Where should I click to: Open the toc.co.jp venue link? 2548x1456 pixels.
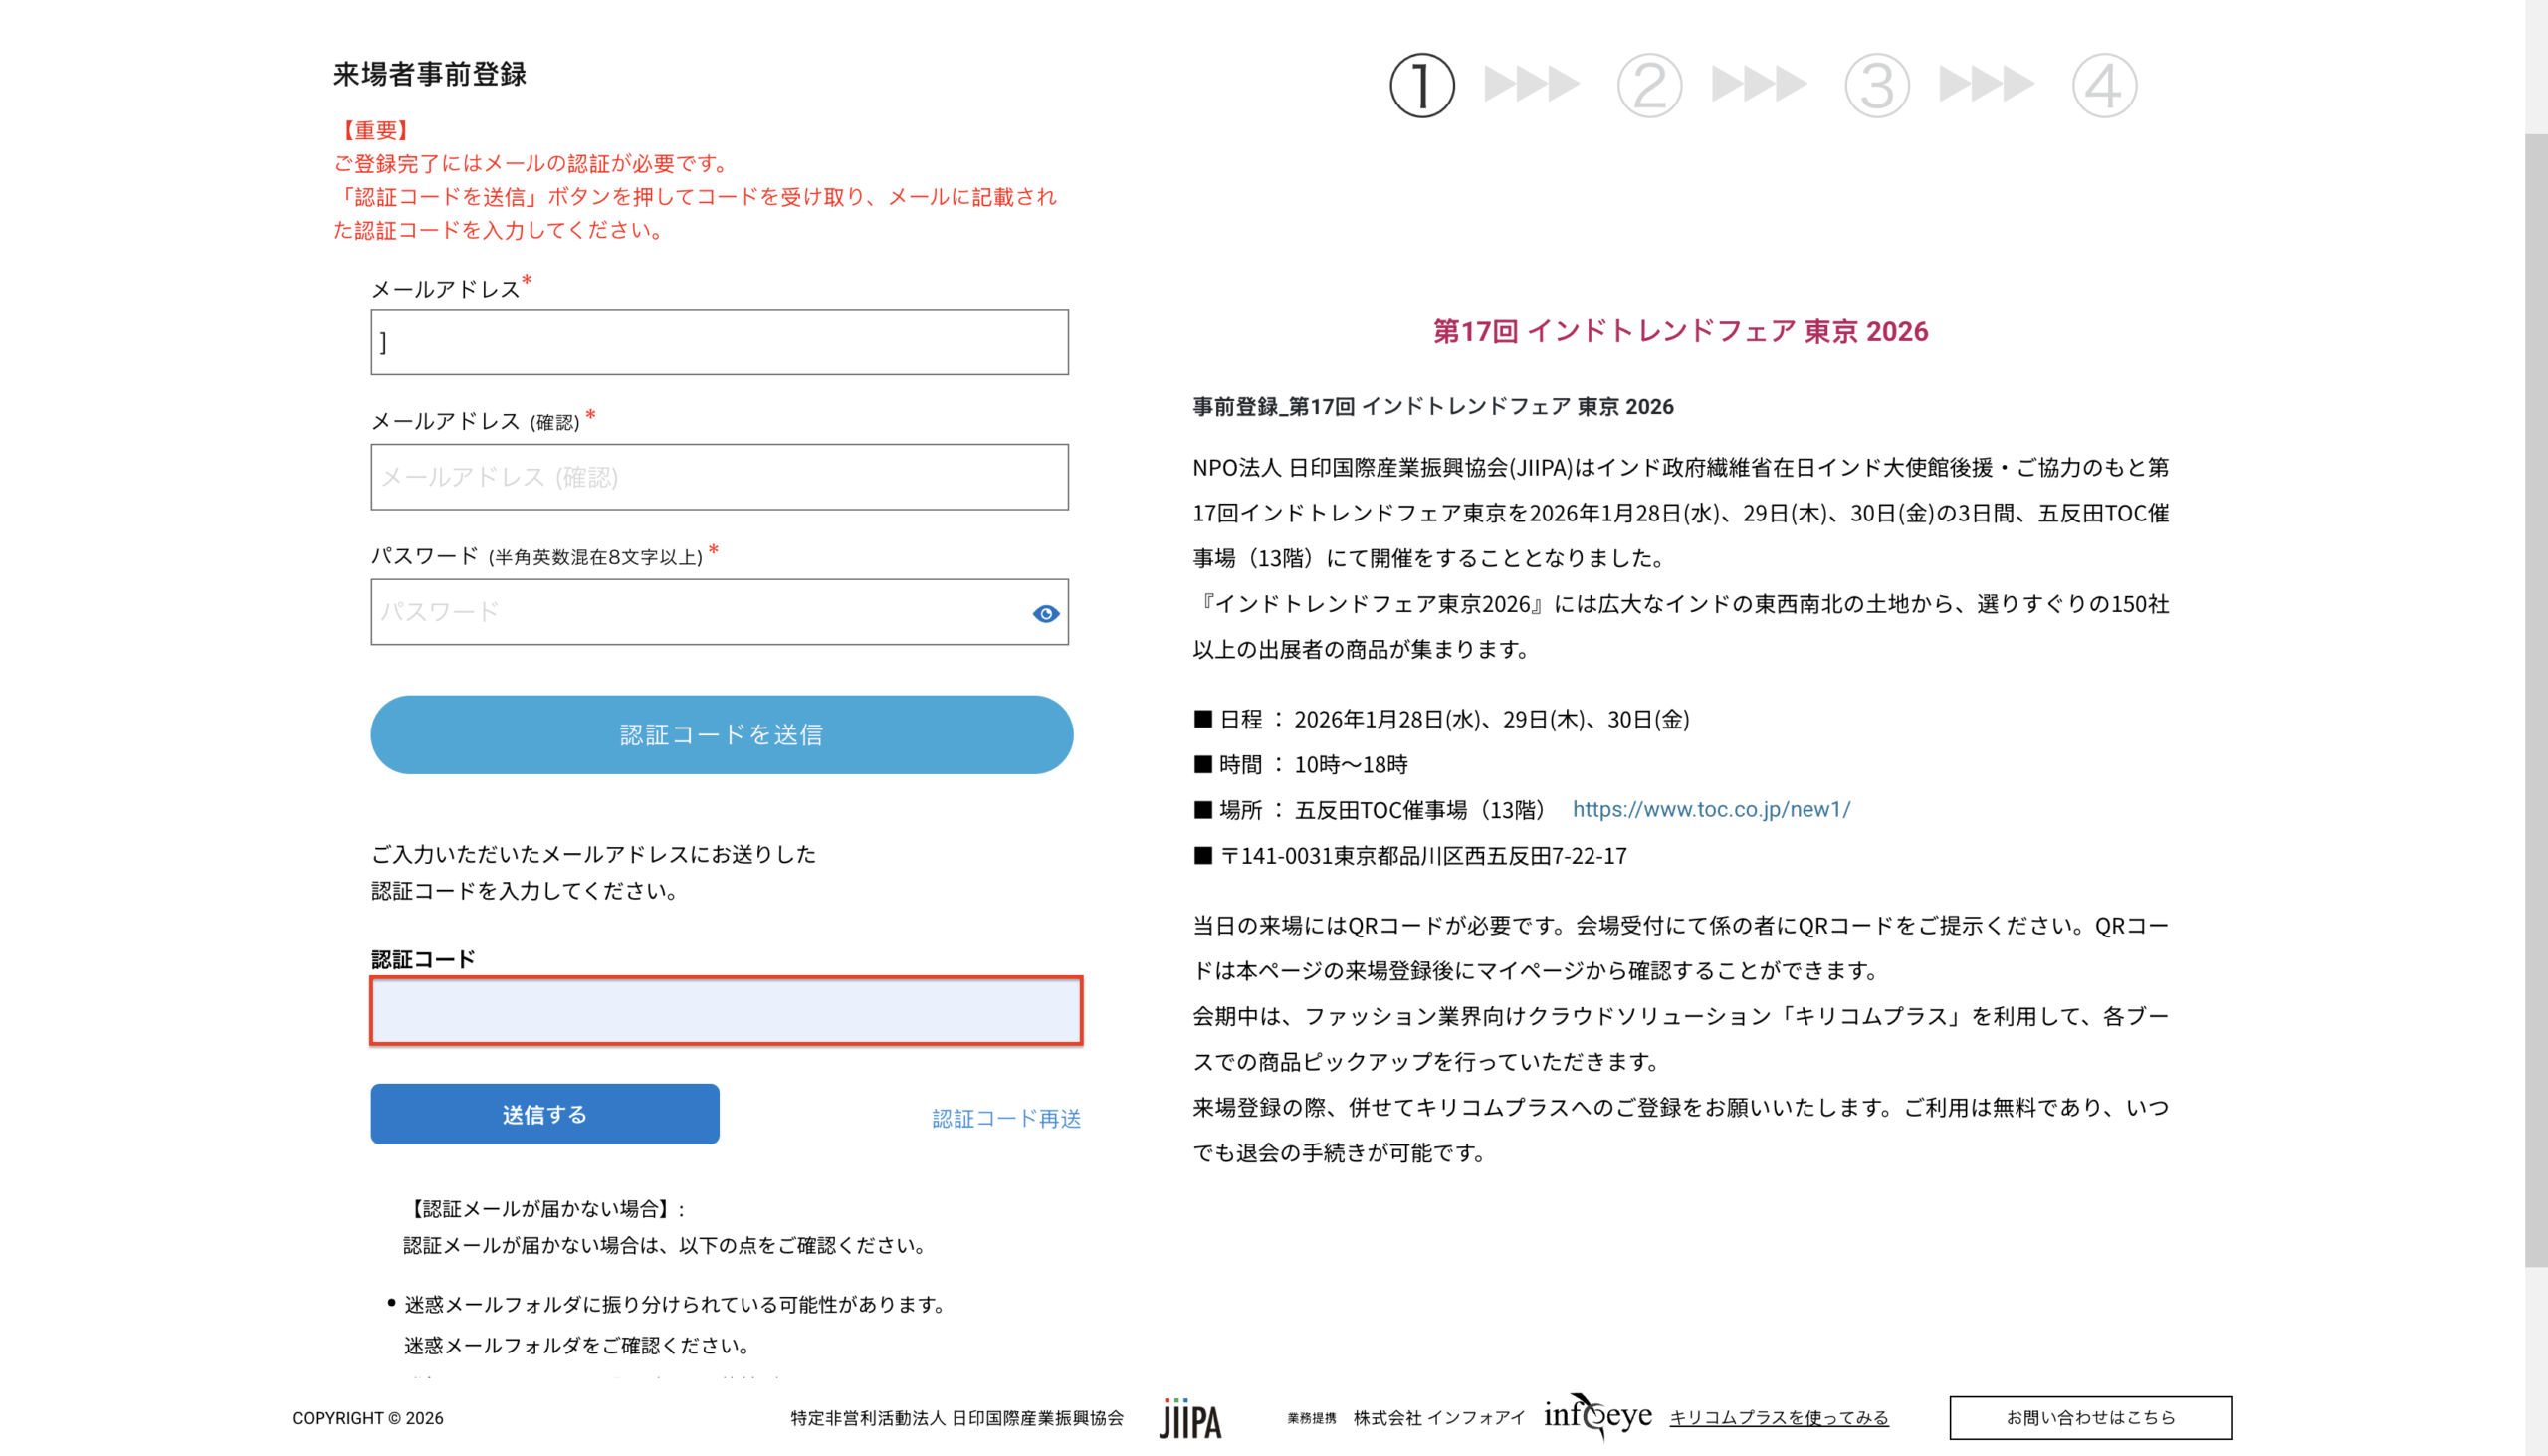(x=1711, y=809)
